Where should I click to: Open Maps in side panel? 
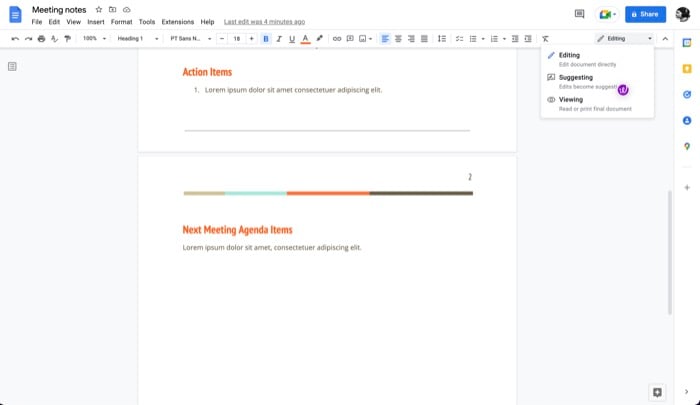(687, 146)
